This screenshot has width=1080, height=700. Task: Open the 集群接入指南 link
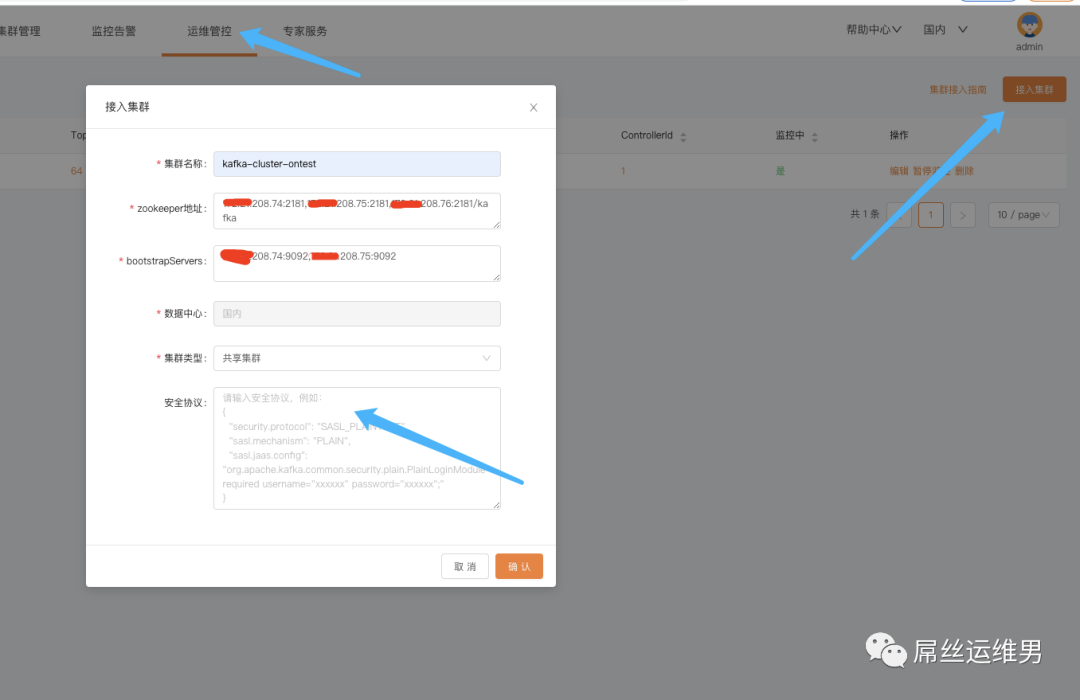point(957,90)
